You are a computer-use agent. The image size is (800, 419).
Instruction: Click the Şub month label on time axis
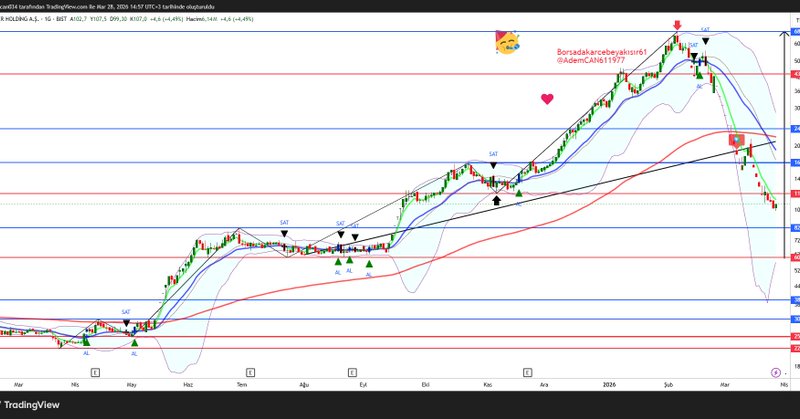tap(668, 385)
